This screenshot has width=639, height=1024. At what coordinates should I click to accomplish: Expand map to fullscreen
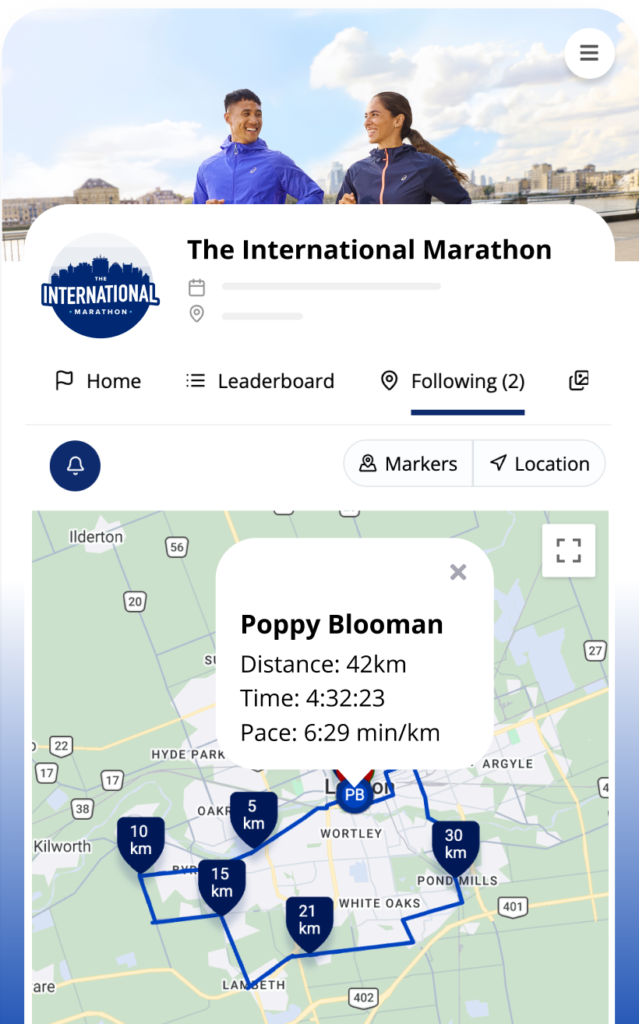coord(568,550)
